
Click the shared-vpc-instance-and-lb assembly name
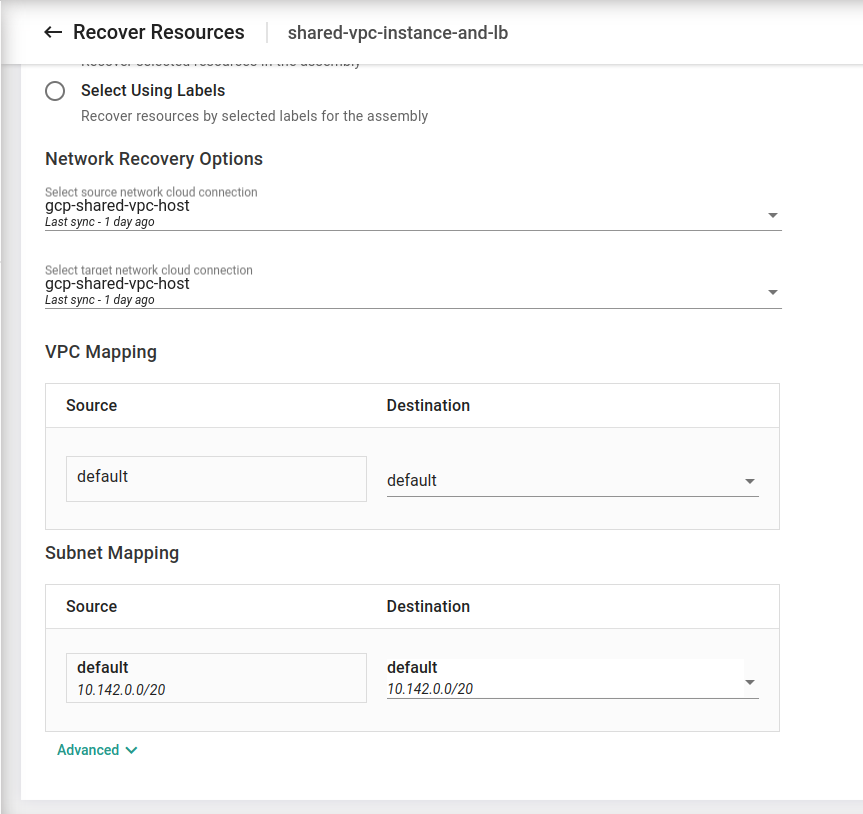(x=398, y=33)
